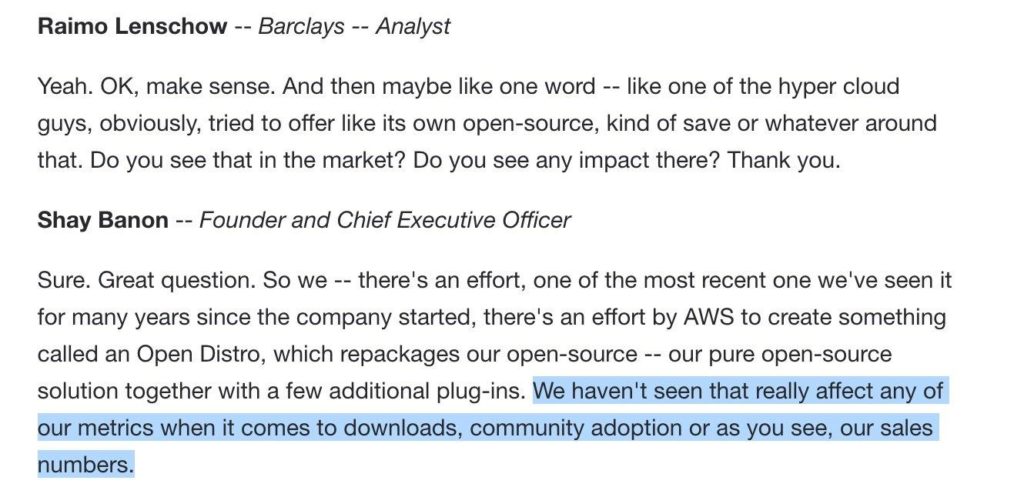Click the italic word Barclays
The image size is (1024, 497).
(301, 26)
